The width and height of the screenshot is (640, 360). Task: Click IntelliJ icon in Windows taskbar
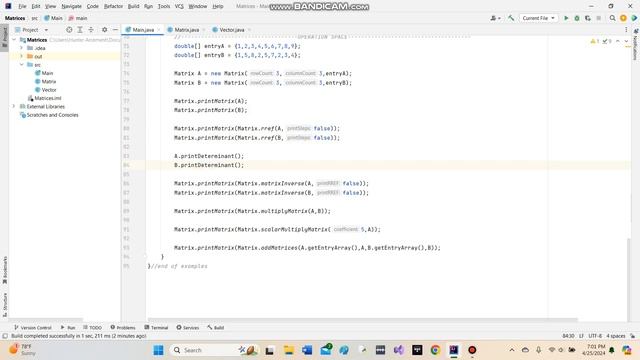click(x=453, y=350)
